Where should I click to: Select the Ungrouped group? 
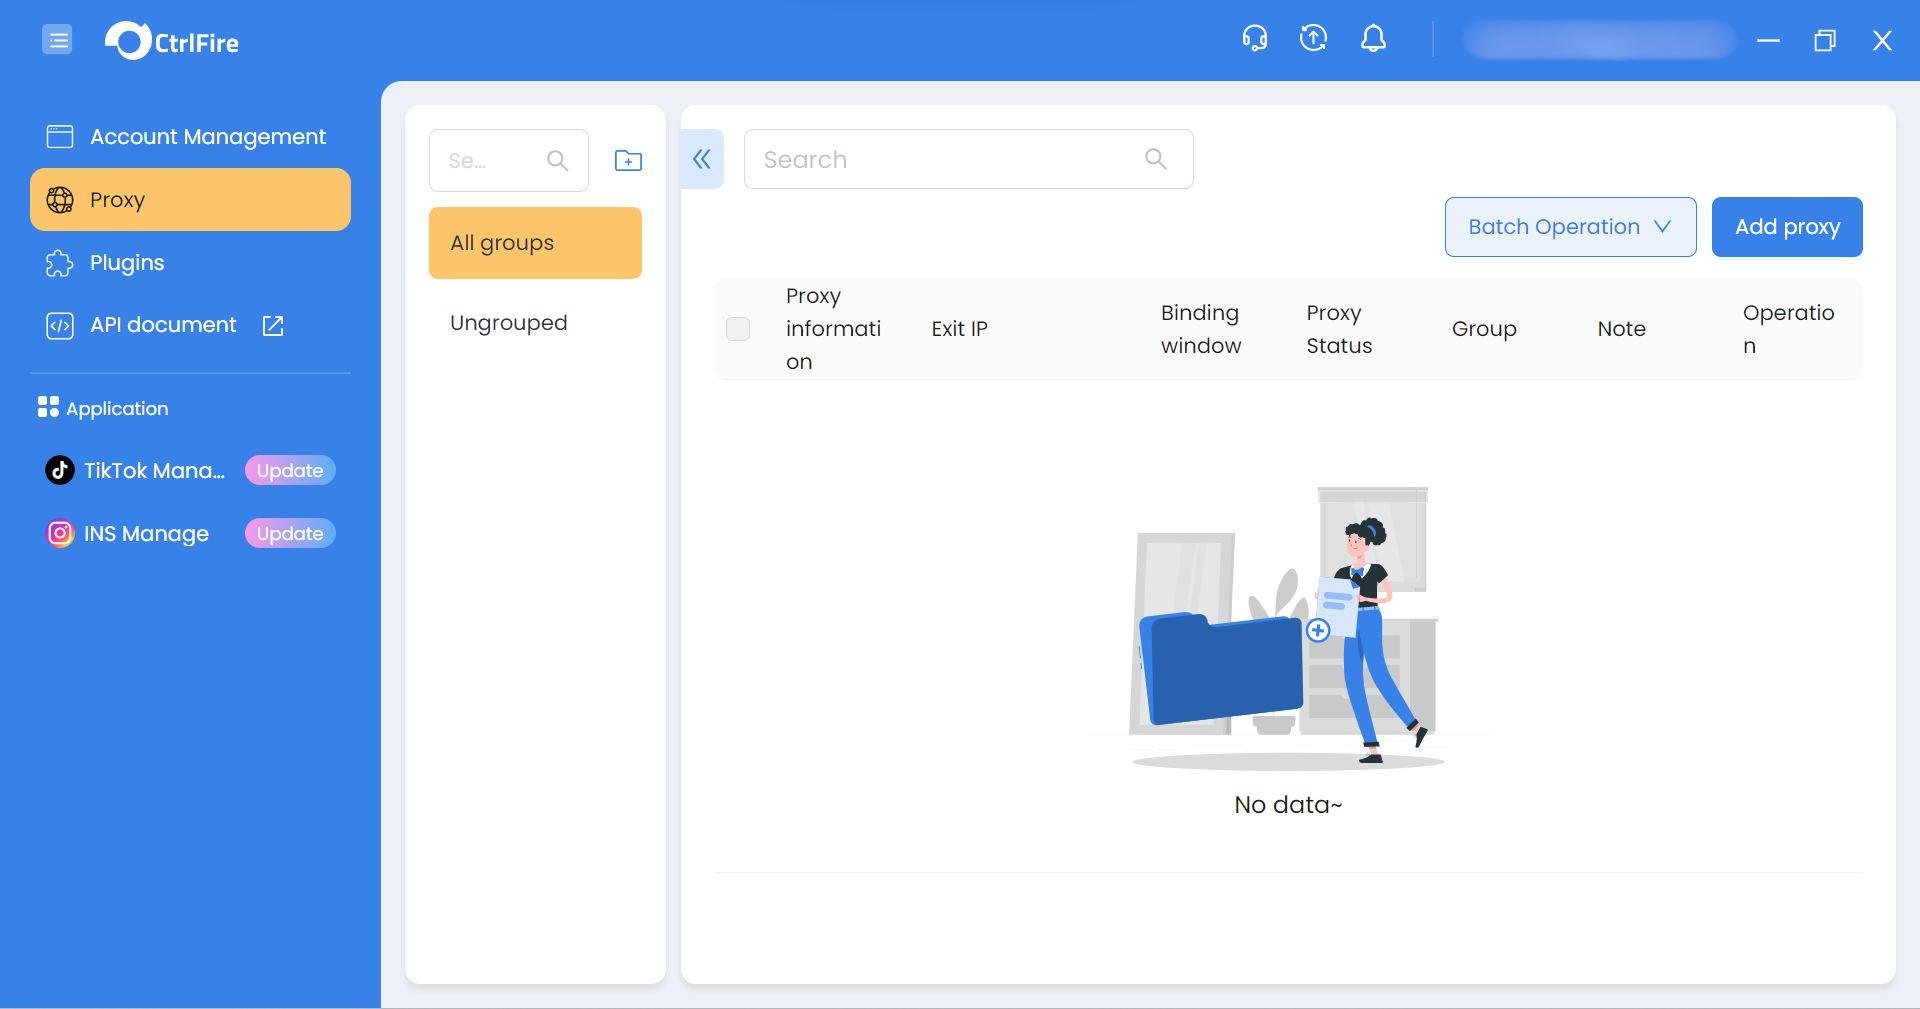click(x=535, y=323)
